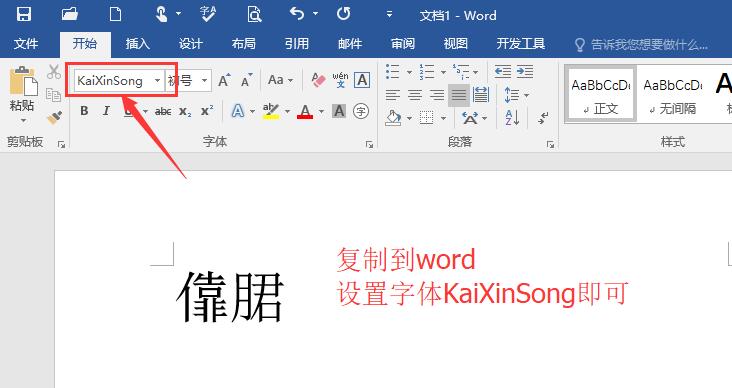The image size is (732, 388).
Task: Sort text with the A-Z icon
Action: click(512, 118)
